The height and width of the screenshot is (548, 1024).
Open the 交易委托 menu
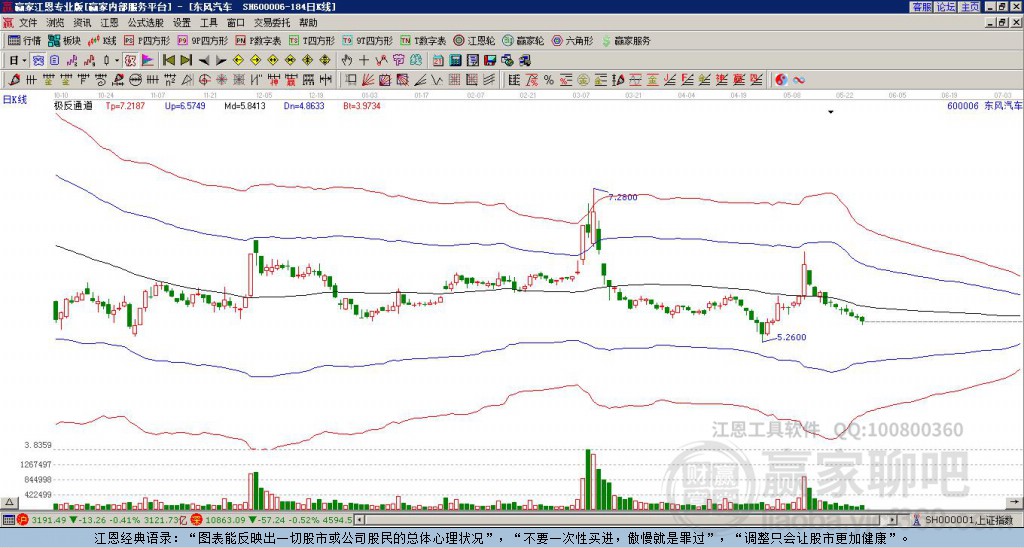point(272,23)
